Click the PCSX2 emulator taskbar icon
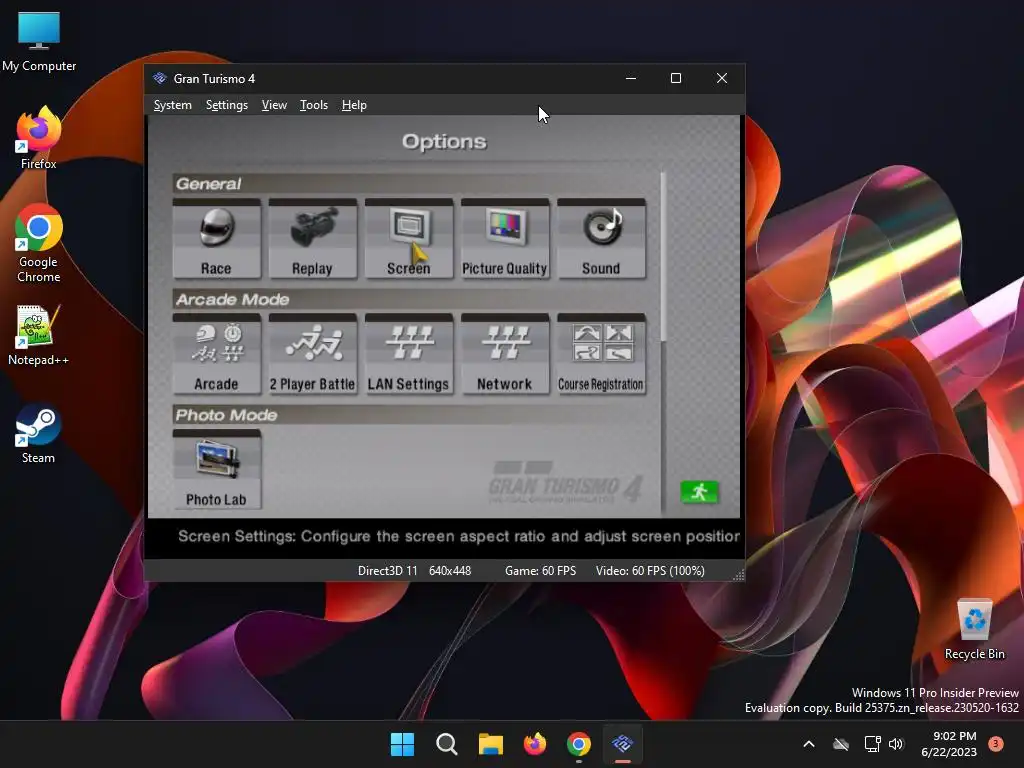 [622, 744]
